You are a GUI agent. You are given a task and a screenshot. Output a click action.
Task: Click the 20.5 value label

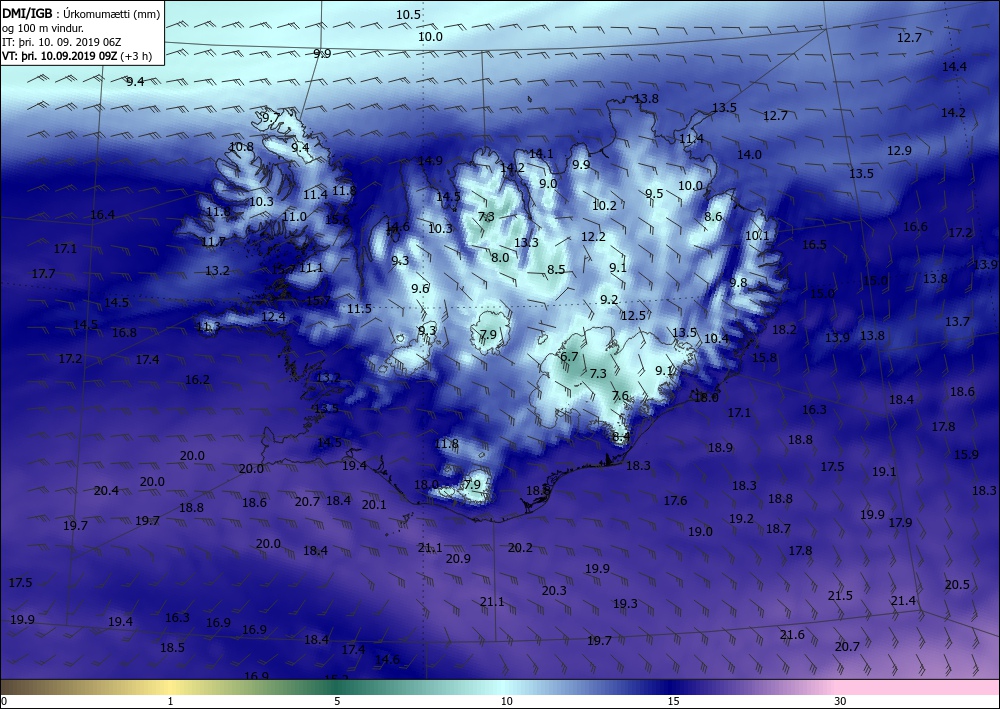957,585
